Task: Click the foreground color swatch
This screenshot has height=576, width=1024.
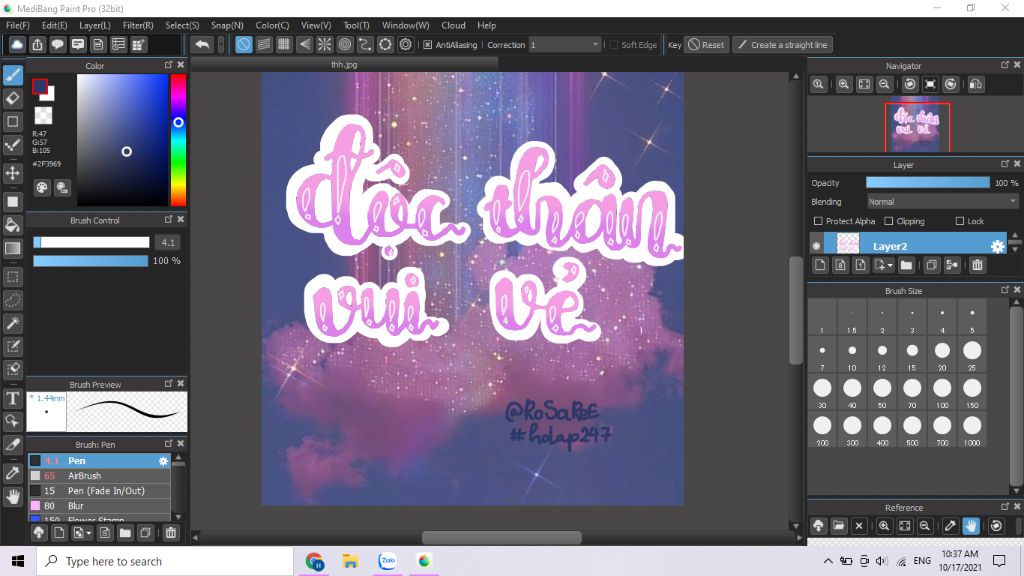Action: pyautogui.click(x=40, y=86)
